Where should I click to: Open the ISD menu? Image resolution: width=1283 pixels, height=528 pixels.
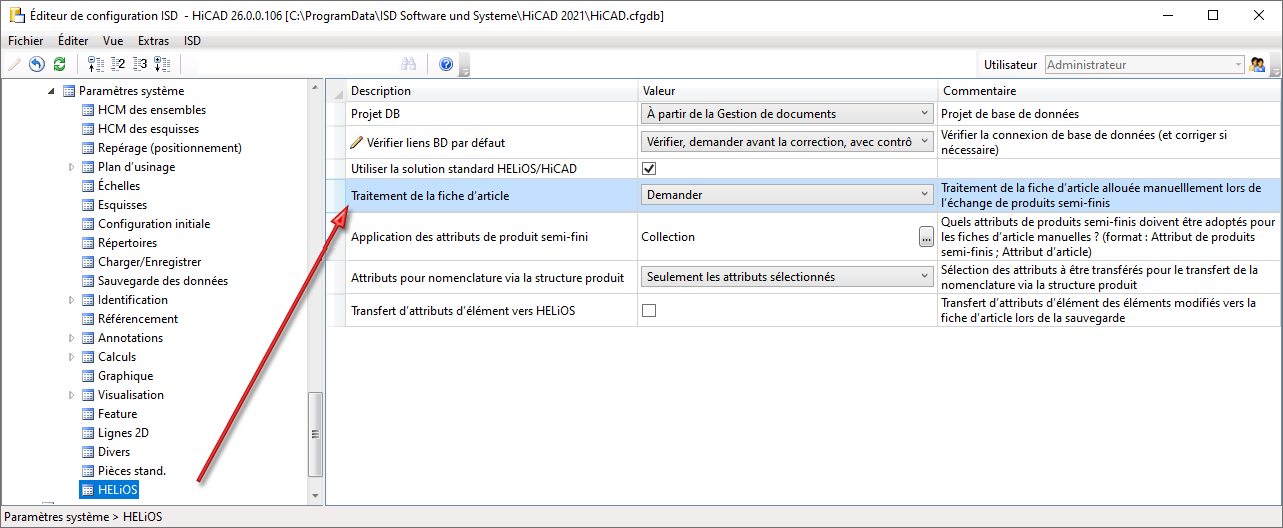pyautogui.click(x=193, y=41)
